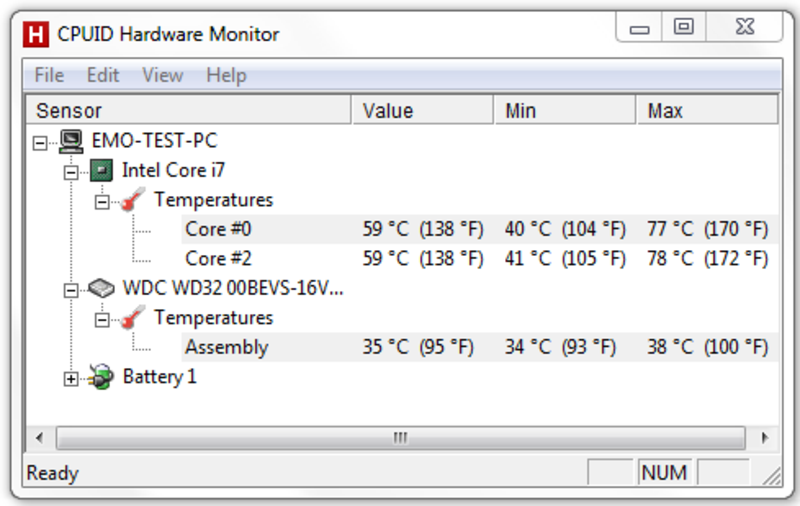Screen dimensions: 800x506
Task: Click the Max column header
Action: pyautogui.click(x=708, y=110)
